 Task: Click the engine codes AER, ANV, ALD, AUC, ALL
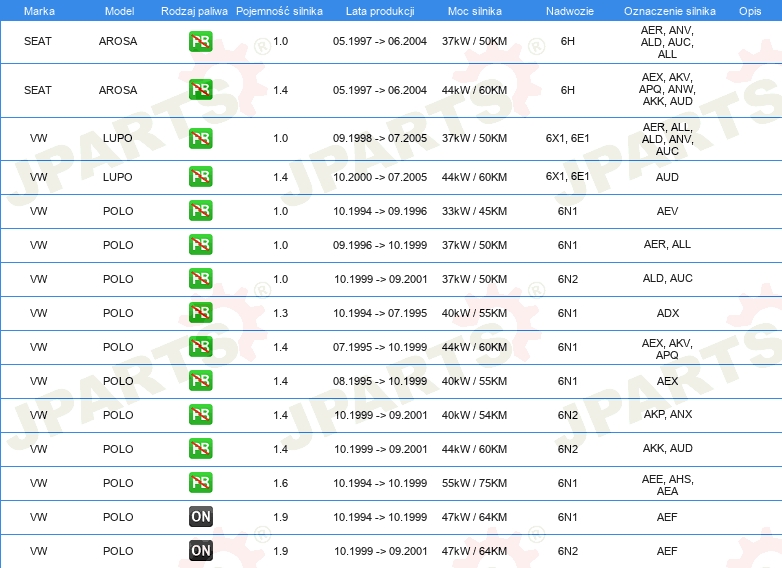click(x=667, y=42)
